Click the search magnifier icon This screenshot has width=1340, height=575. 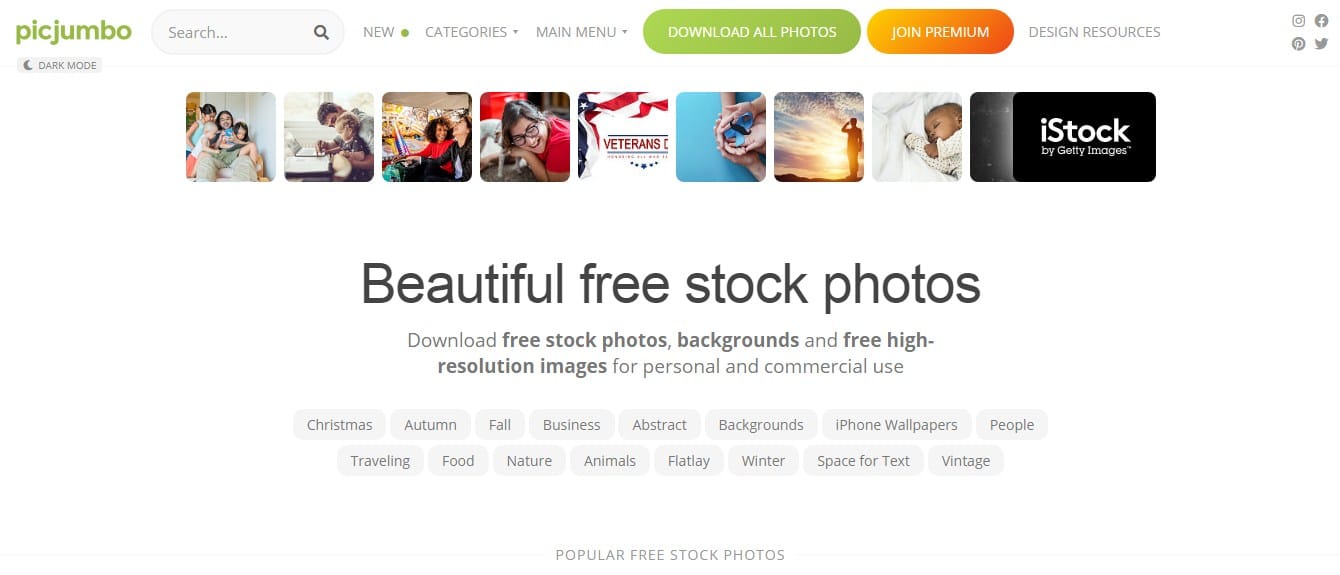321,32
